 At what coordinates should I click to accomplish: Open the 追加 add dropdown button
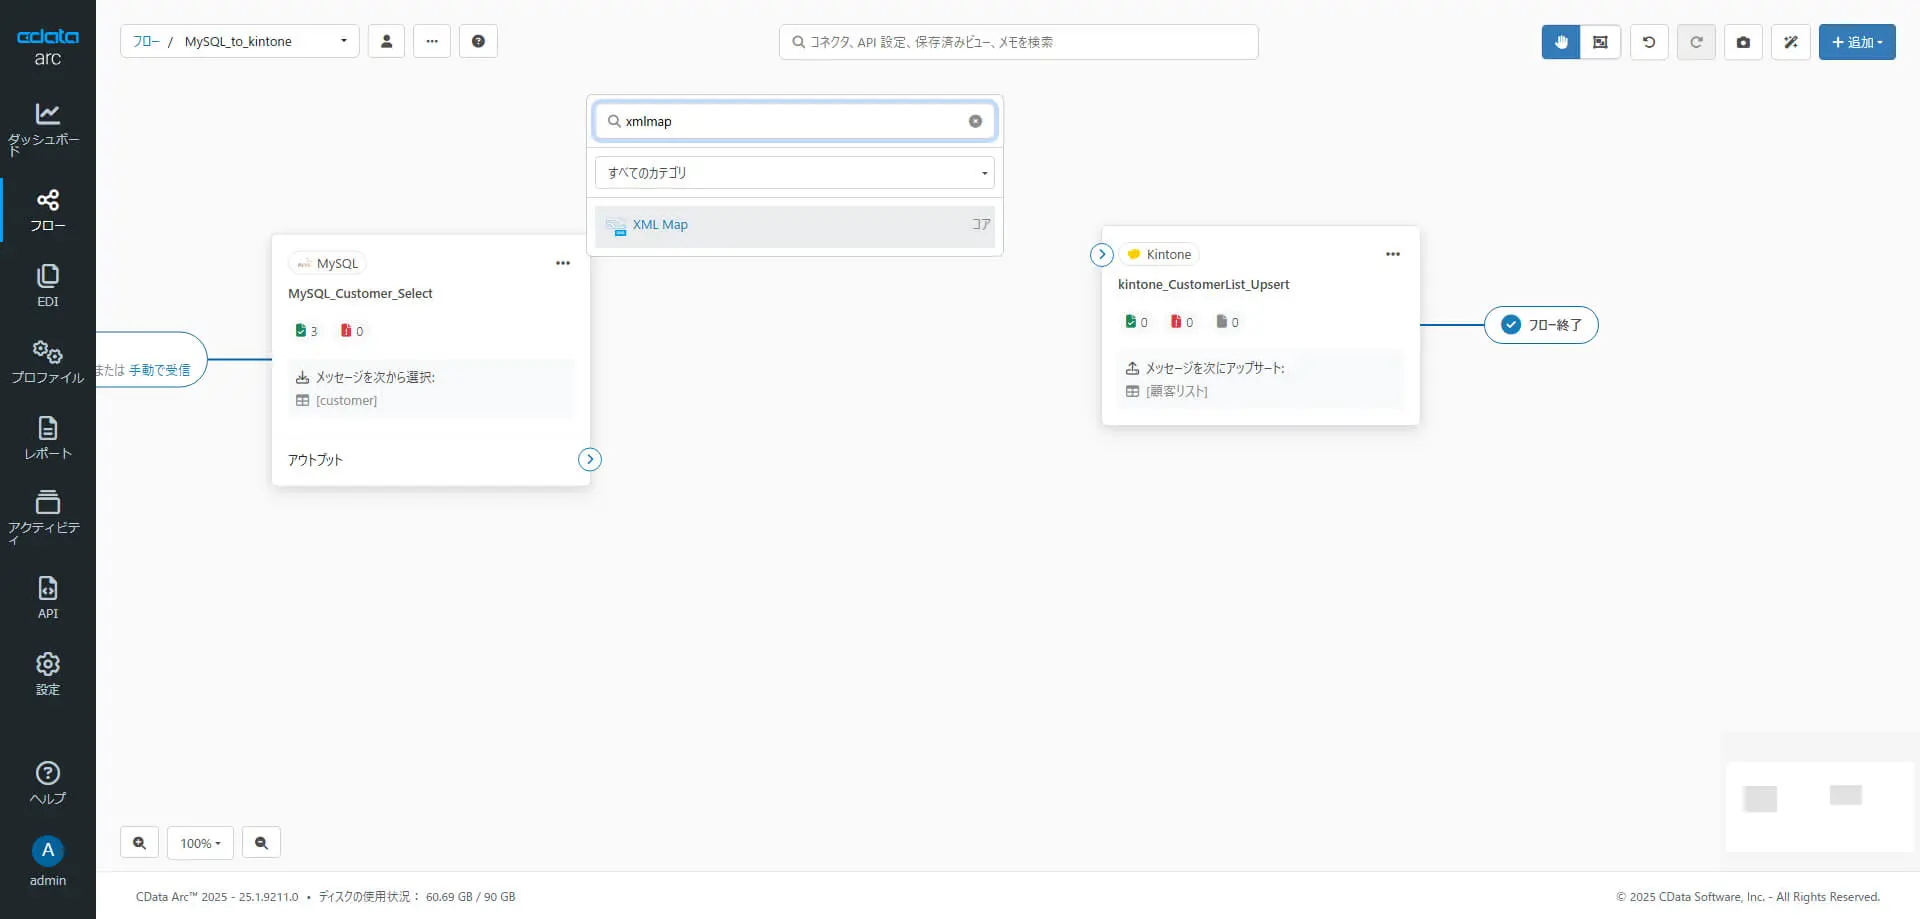(1856, 42)
